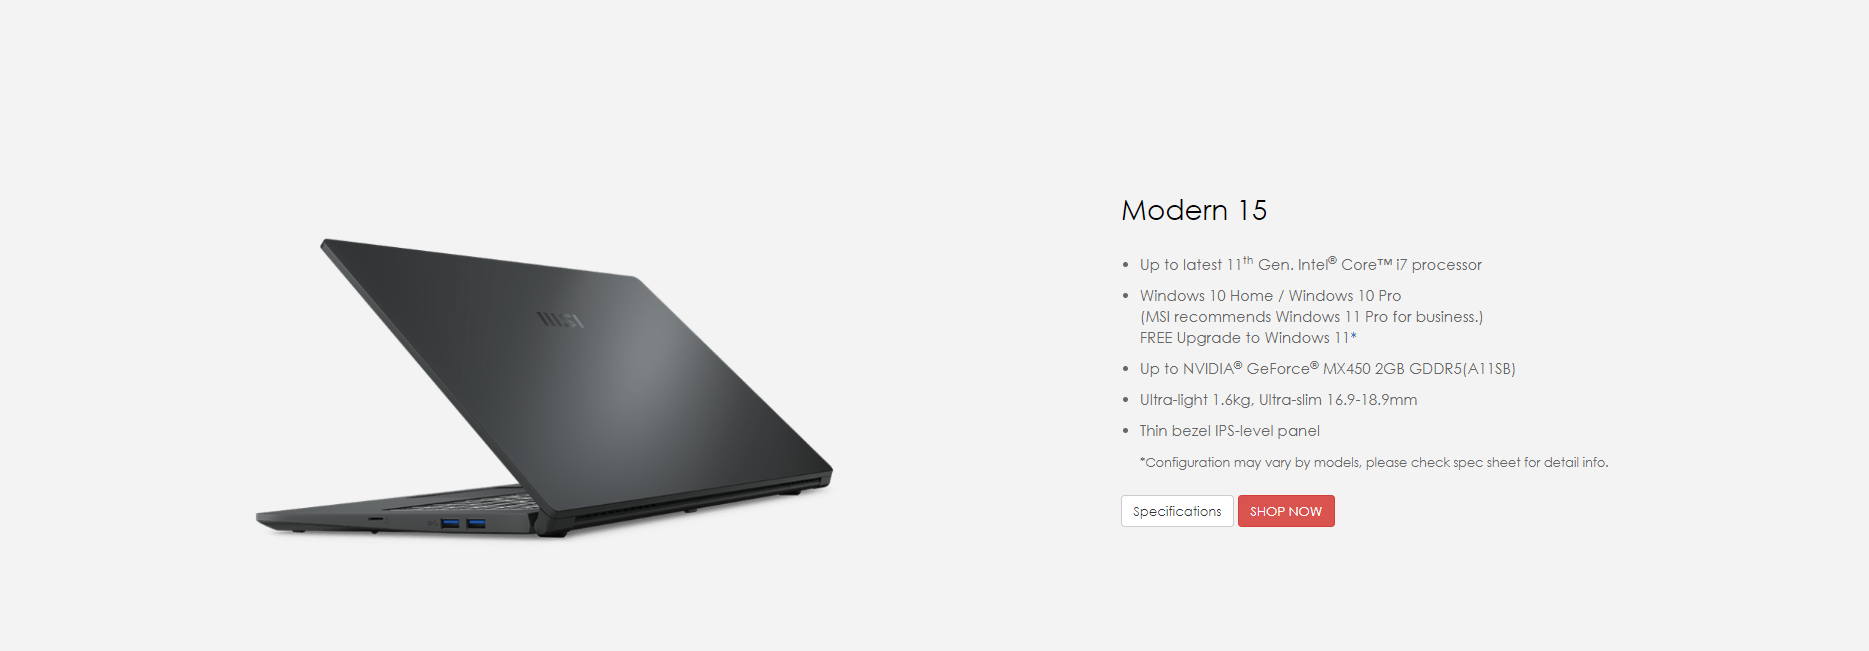Open the Specifications page
This screenshot has height=651, width=1869.
(x=1177, y=511)
